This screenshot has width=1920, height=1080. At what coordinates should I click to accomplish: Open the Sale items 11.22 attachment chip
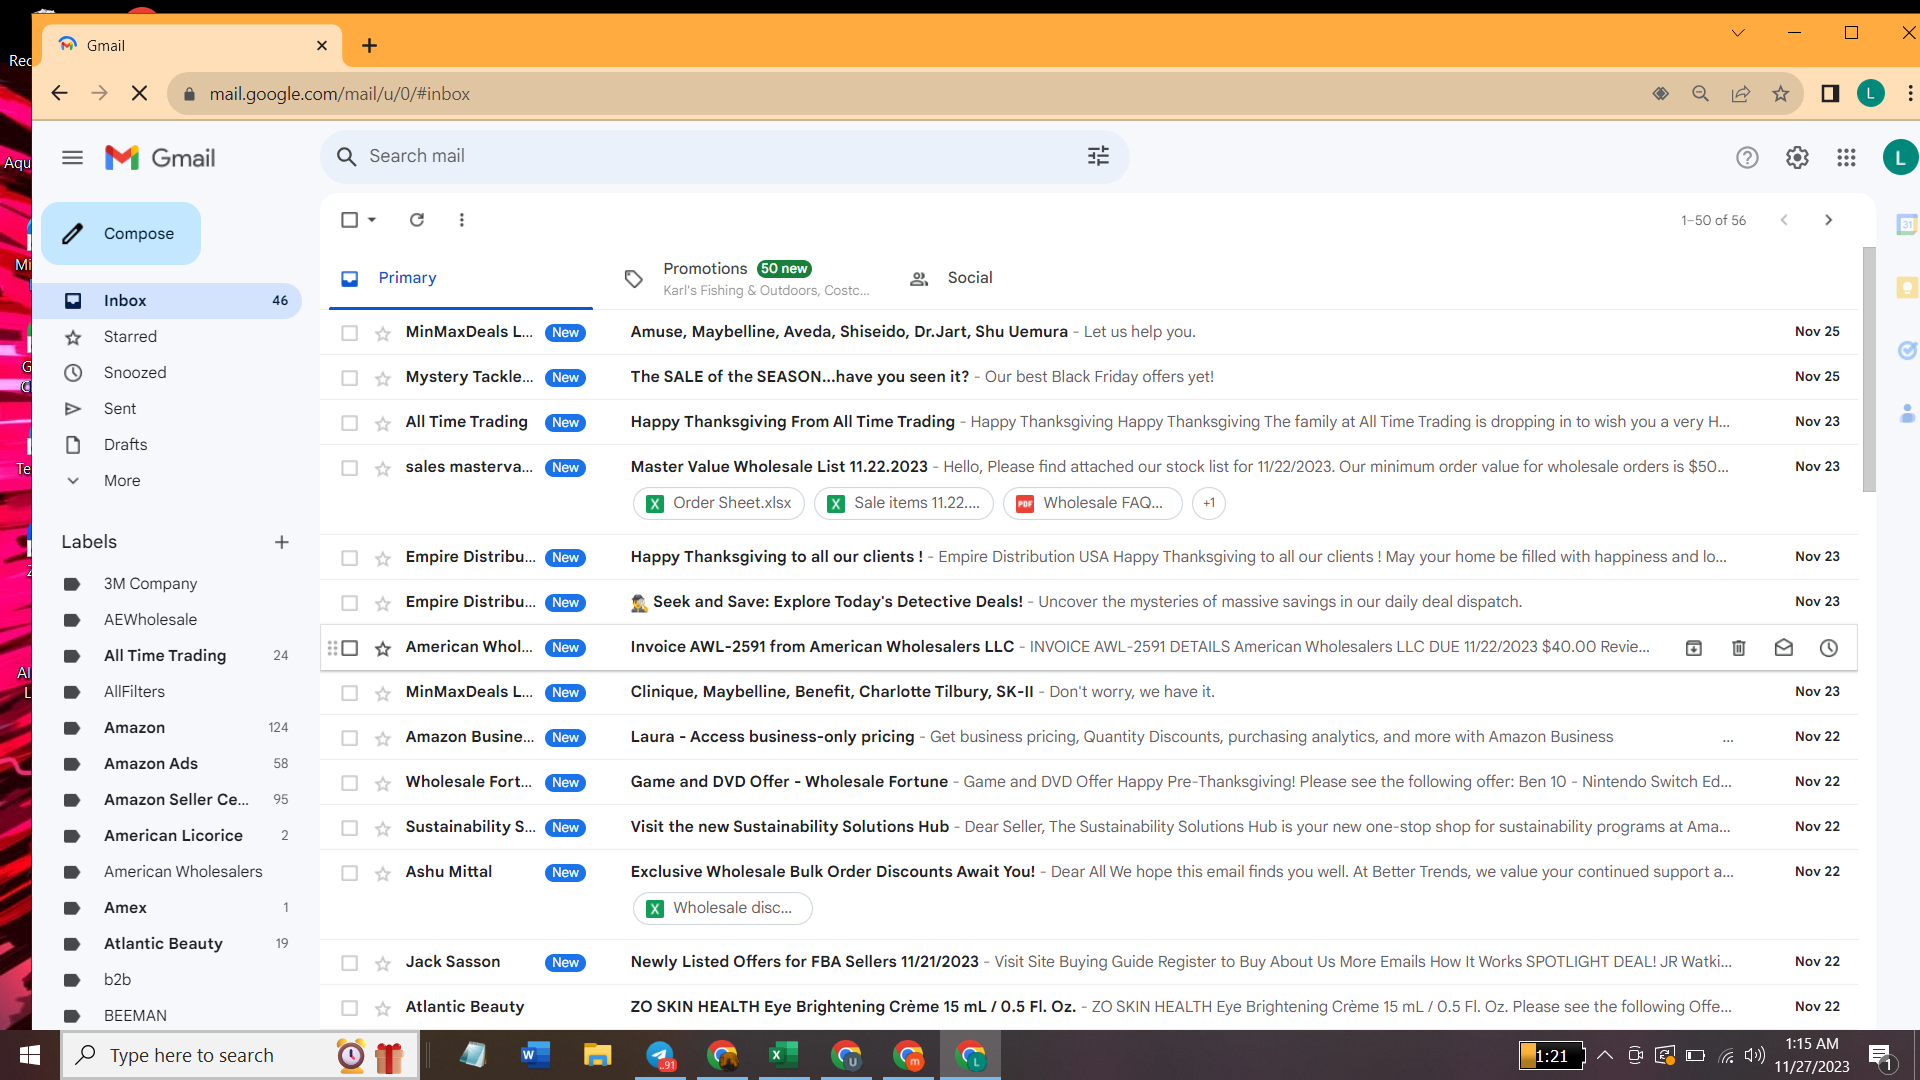coord(904,503)
